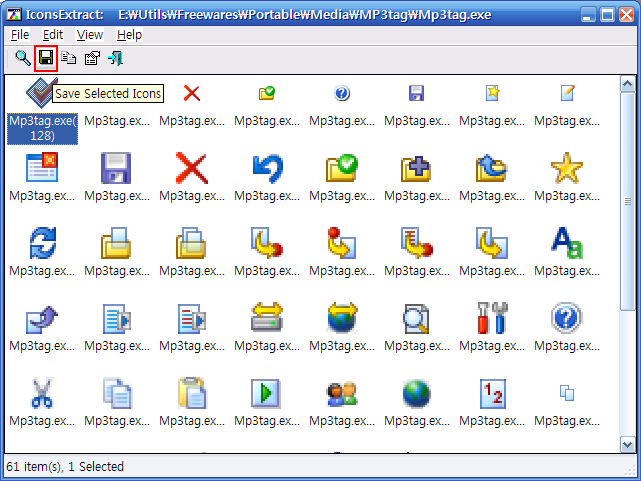Select the folder with plus sign icon

(x=417, y=168)
